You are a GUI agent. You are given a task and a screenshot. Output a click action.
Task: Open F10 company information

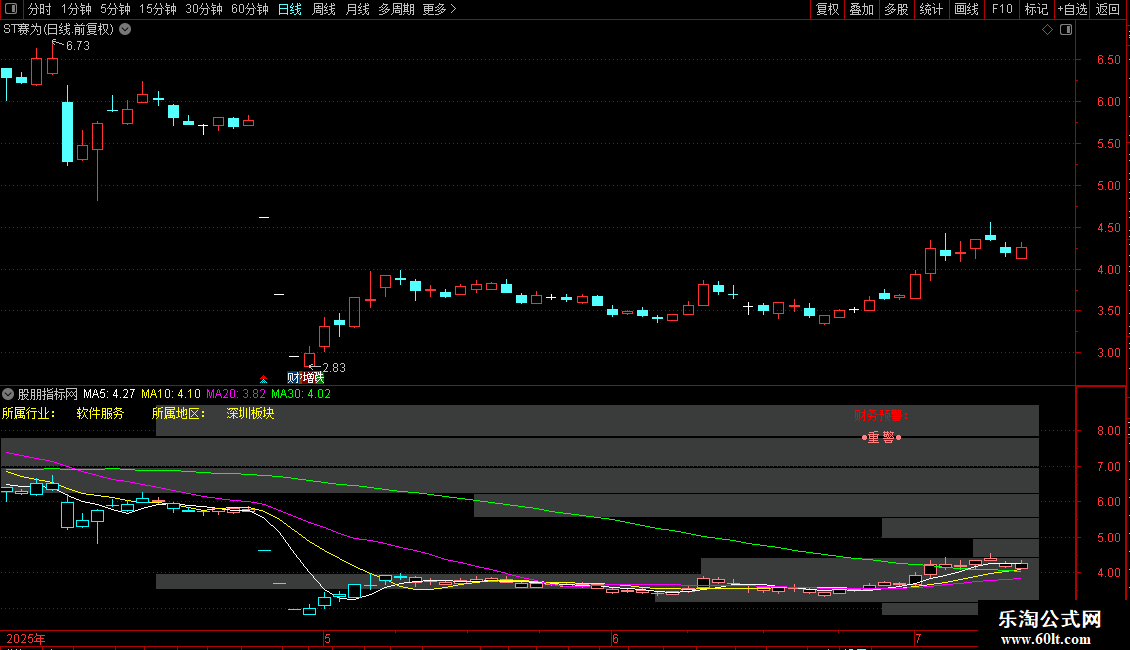pyautogui.click(x=1002, y=9)
